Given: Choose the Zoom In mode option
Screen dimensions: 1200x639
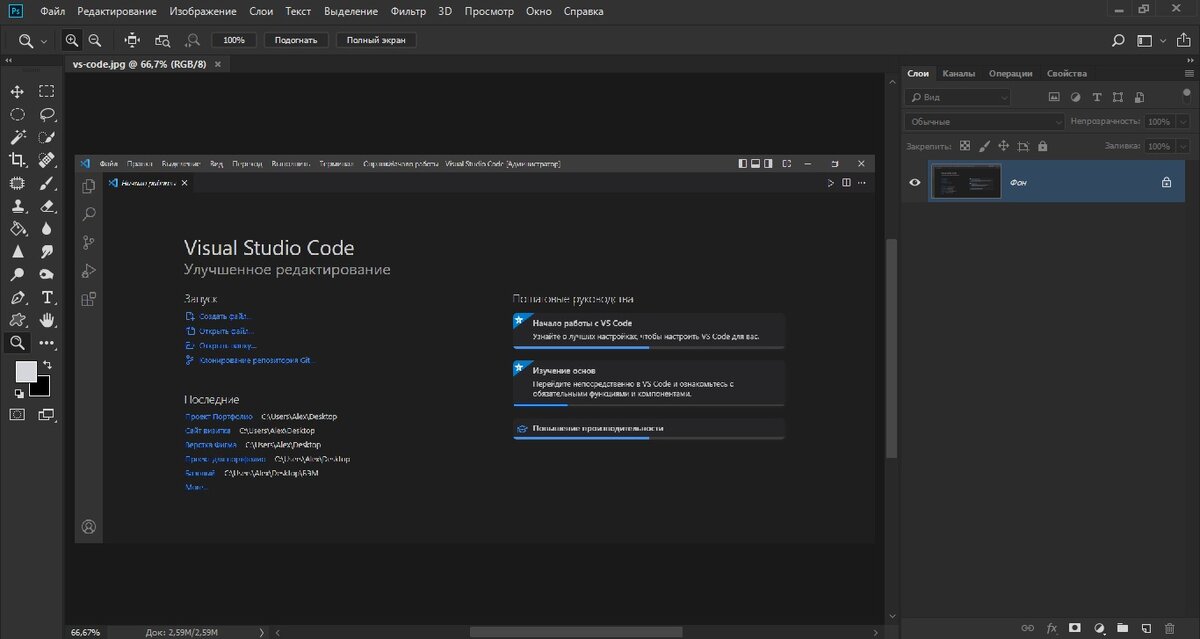Looking at the screenshot, I should coord(72,40).
